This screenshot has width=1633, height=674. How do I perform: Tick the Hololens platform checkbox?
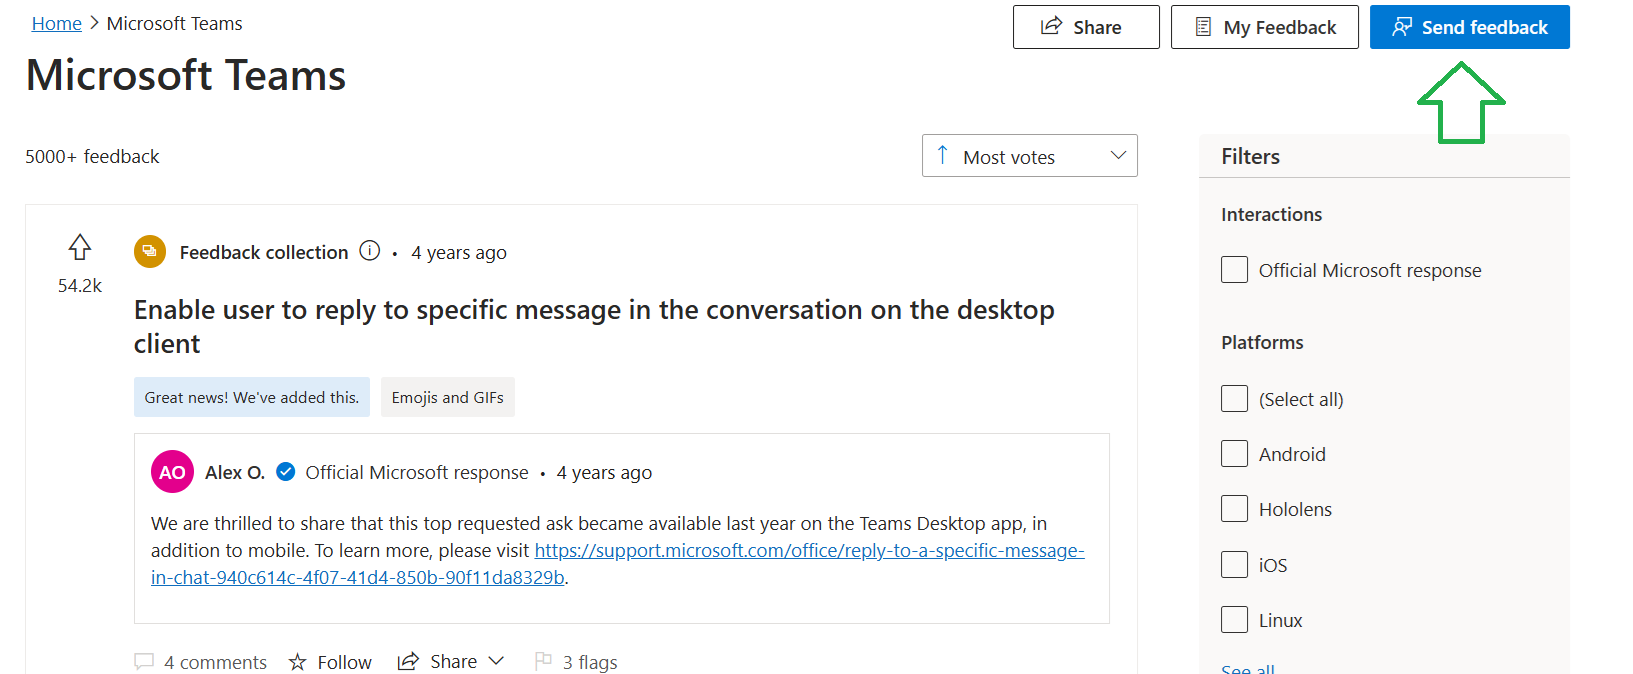click(x=1235, y=509)
